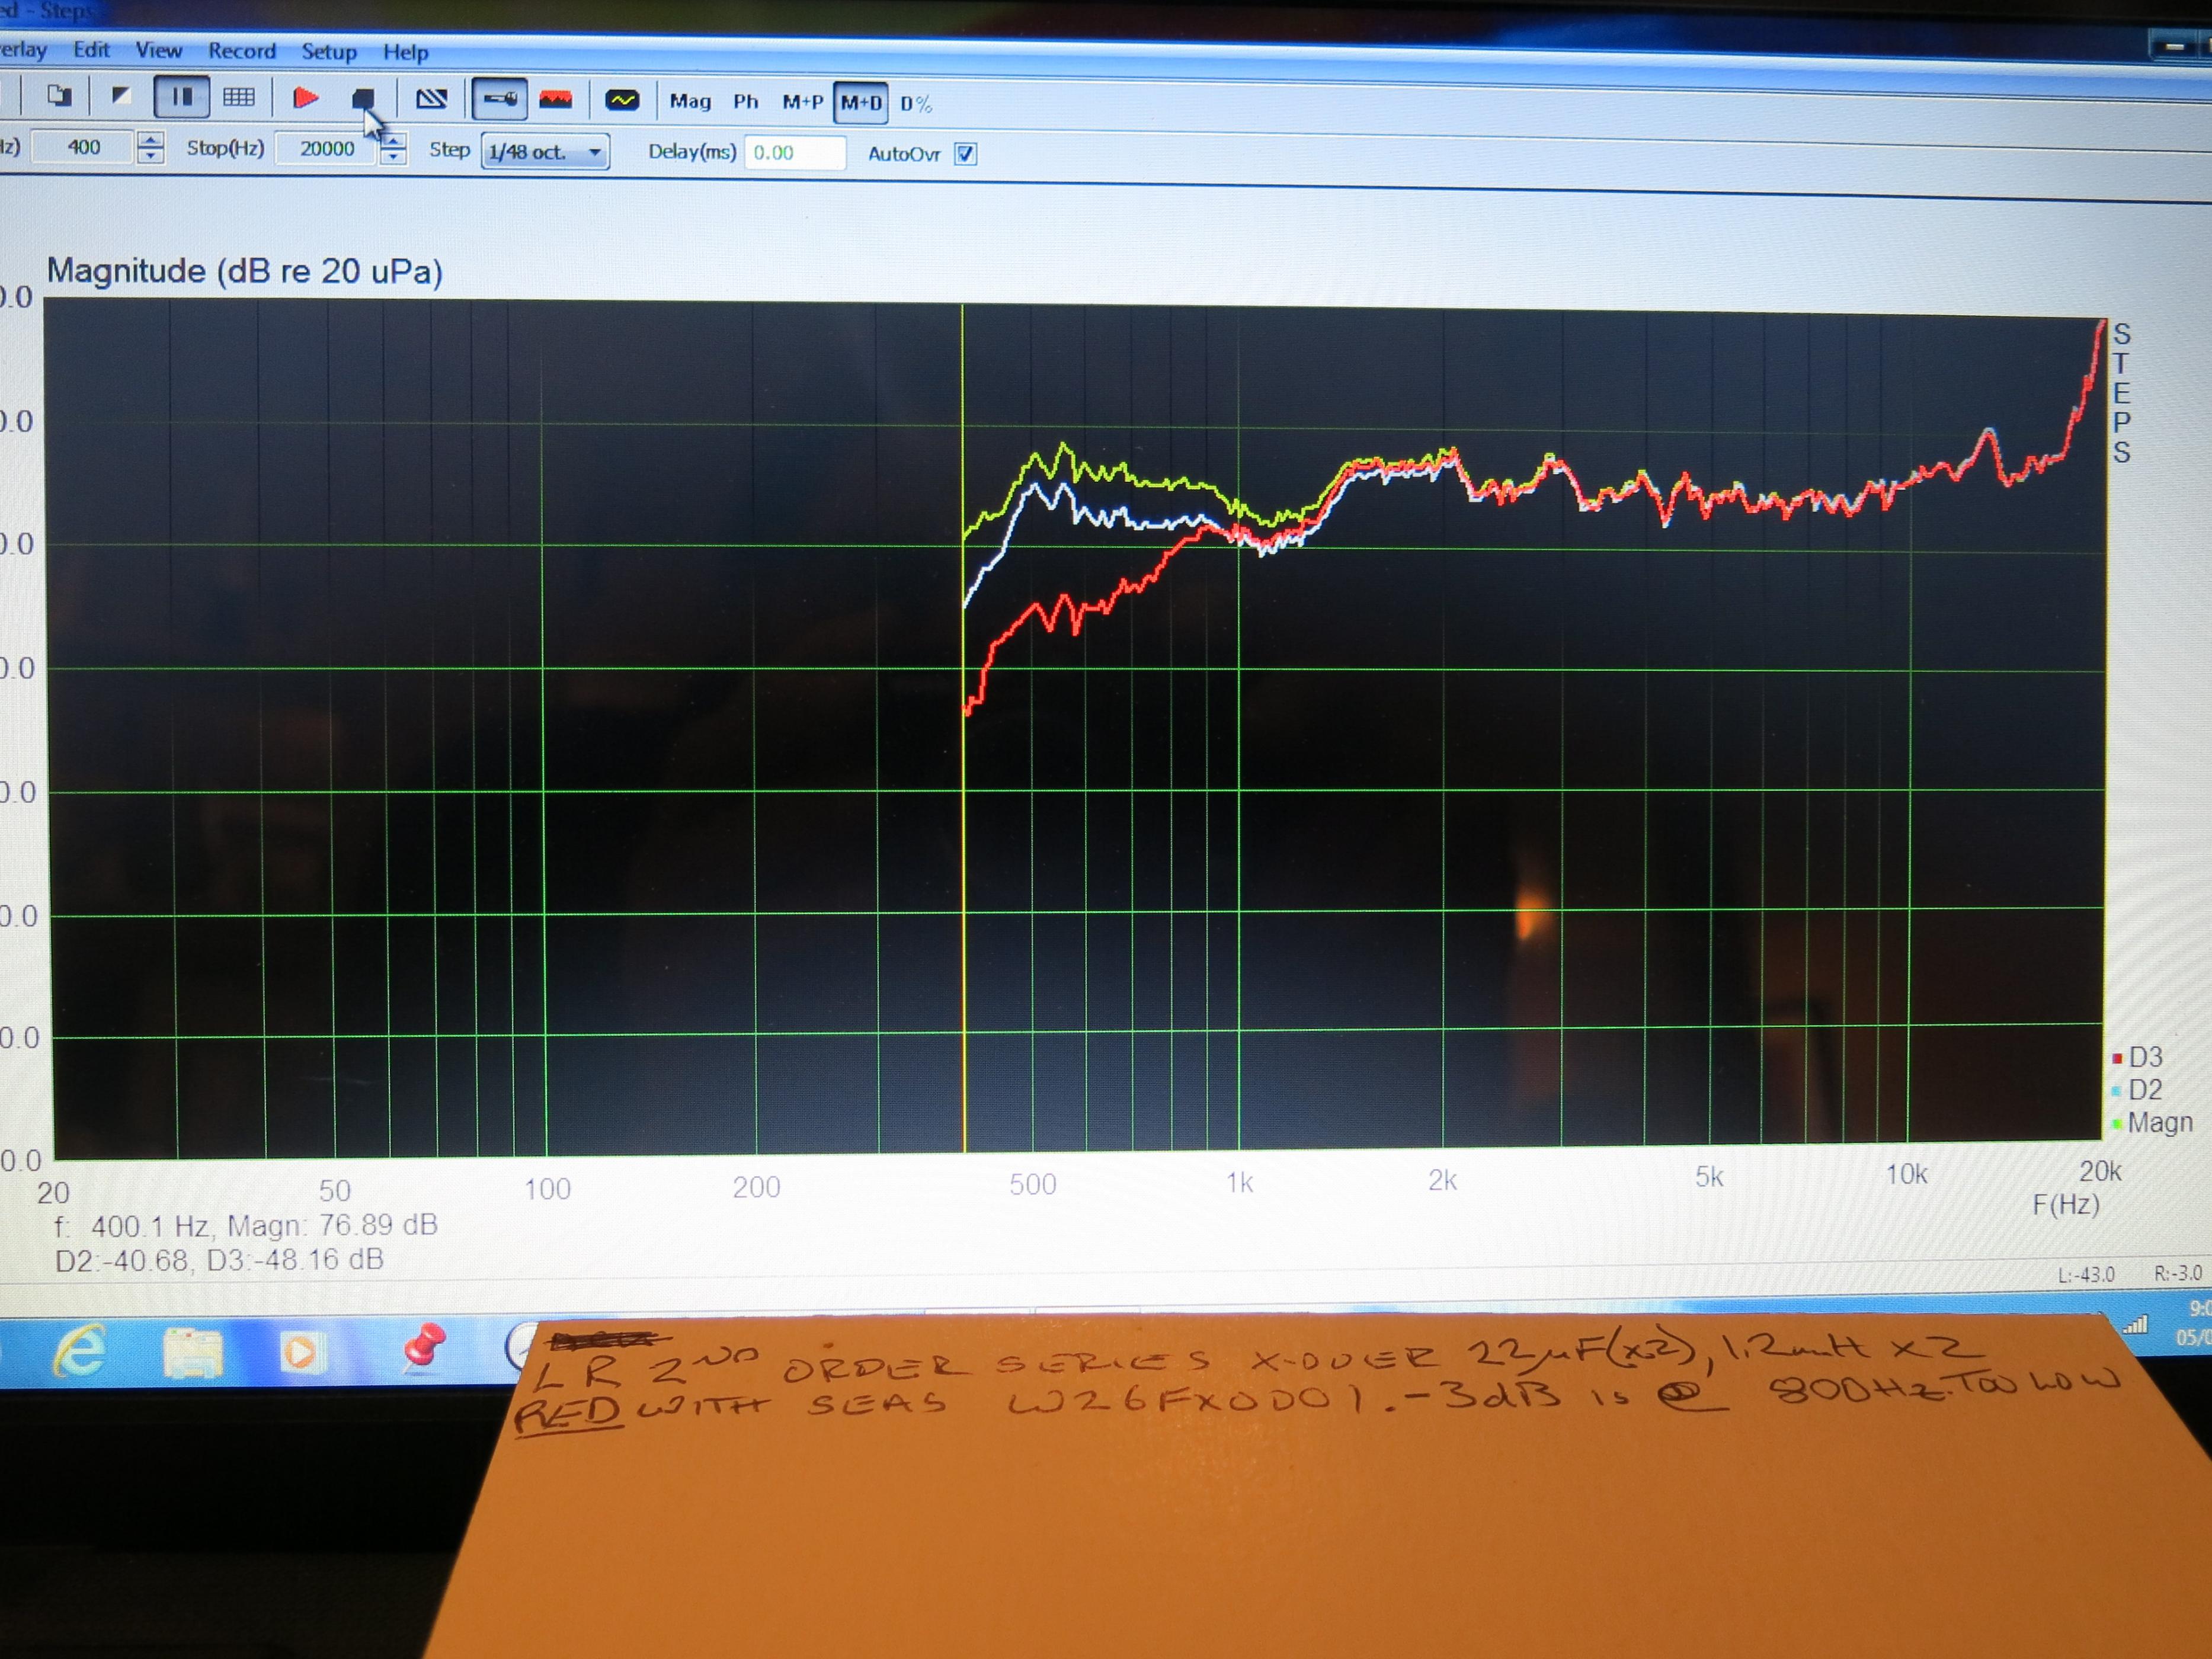Open the yellow waveform signal monitor icon
2212x1659 pixels.
click(x=622, y=100)
